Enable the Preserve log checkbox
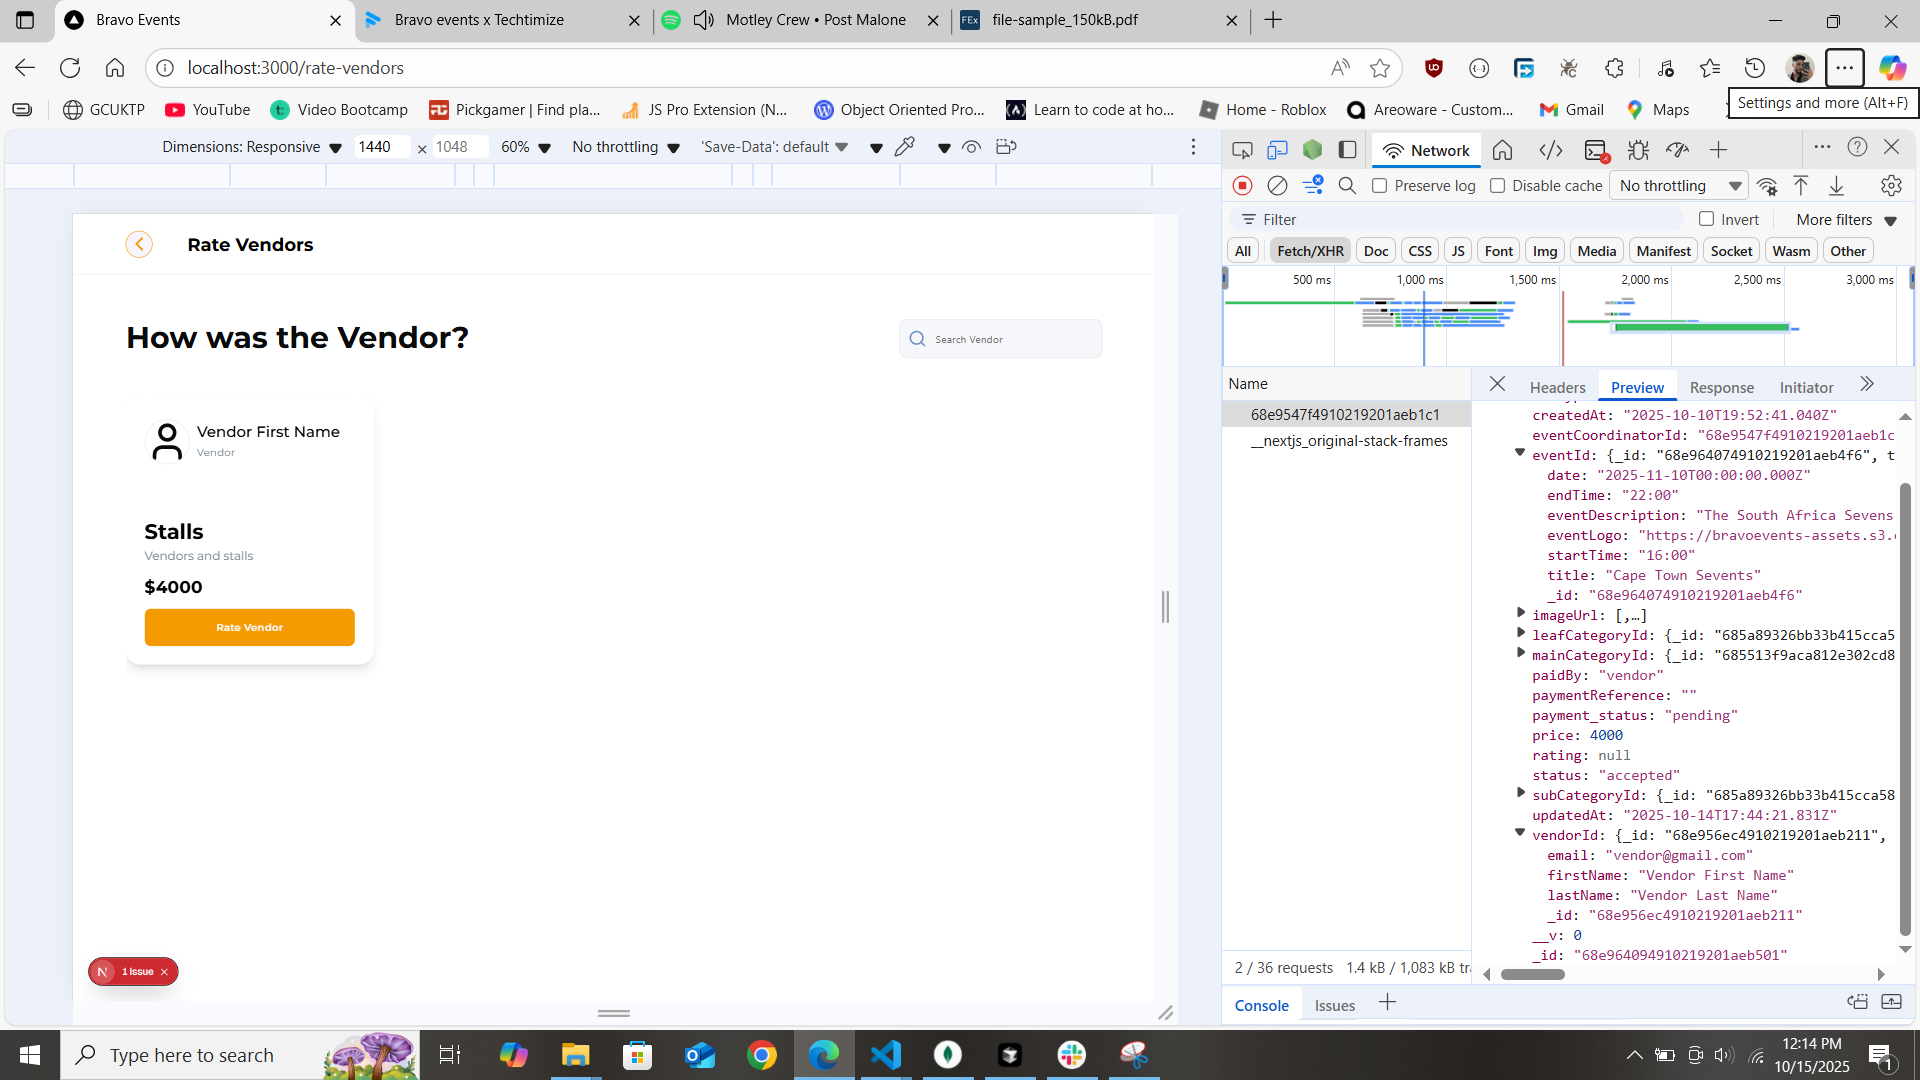1920x1080 pixels. 1380,186
